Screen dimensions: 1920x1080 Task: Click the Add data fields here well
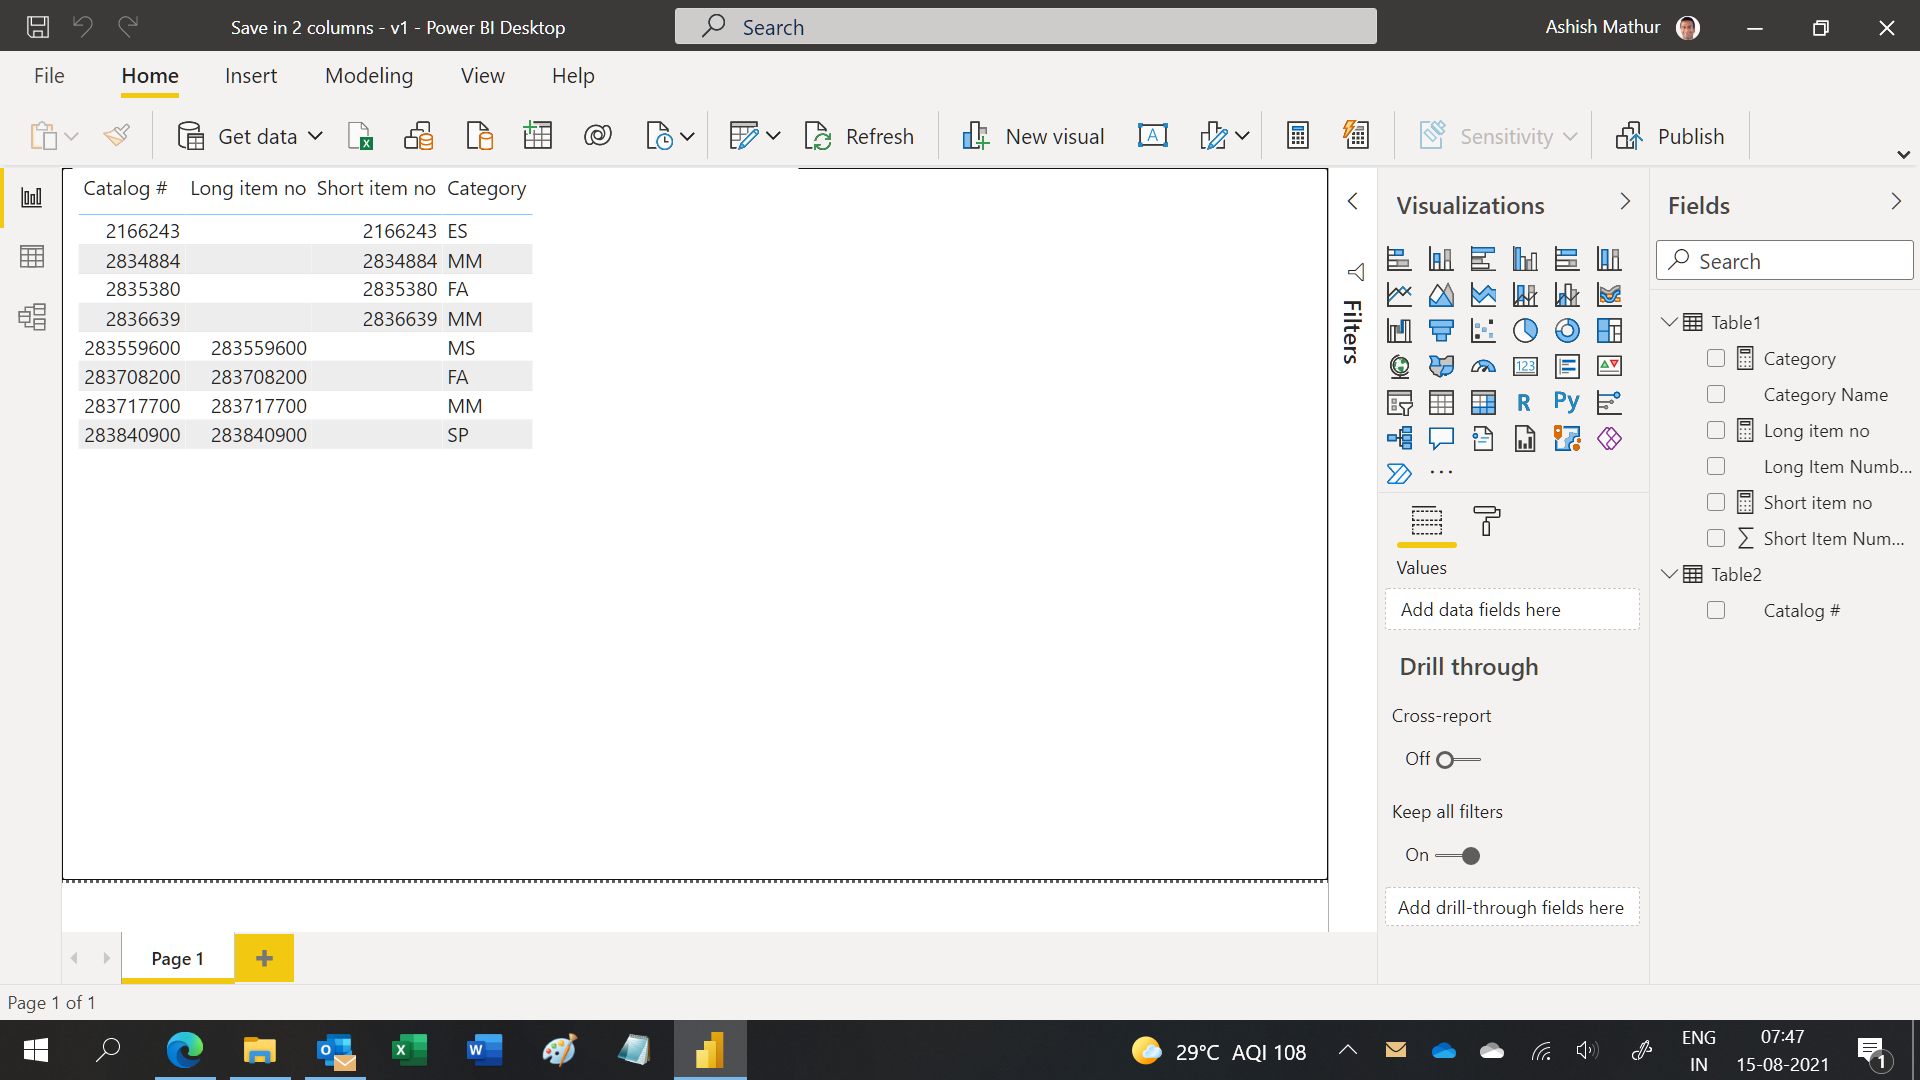pyautogui.click(x=1512, y=610)
